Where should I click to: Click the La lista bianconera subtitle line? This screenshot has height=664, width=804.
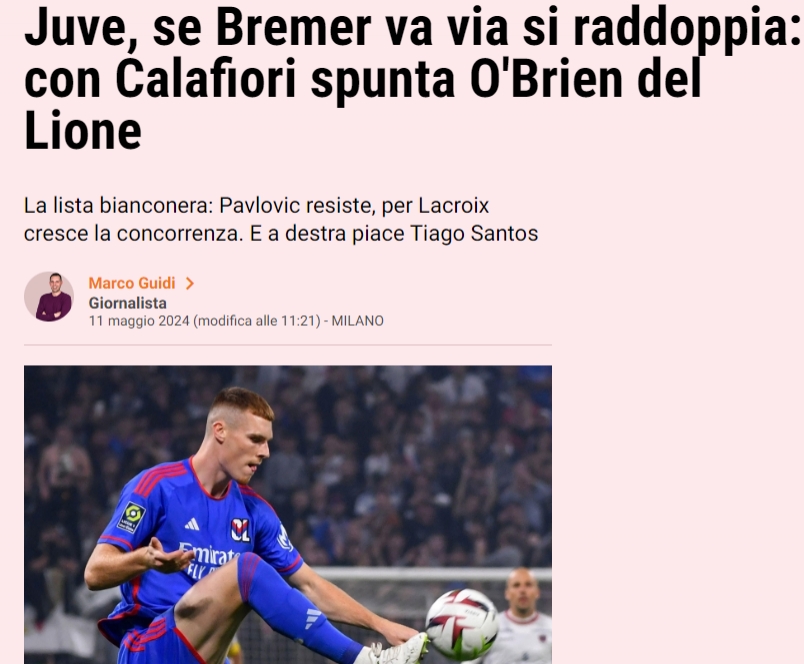(x=256, y=206)
